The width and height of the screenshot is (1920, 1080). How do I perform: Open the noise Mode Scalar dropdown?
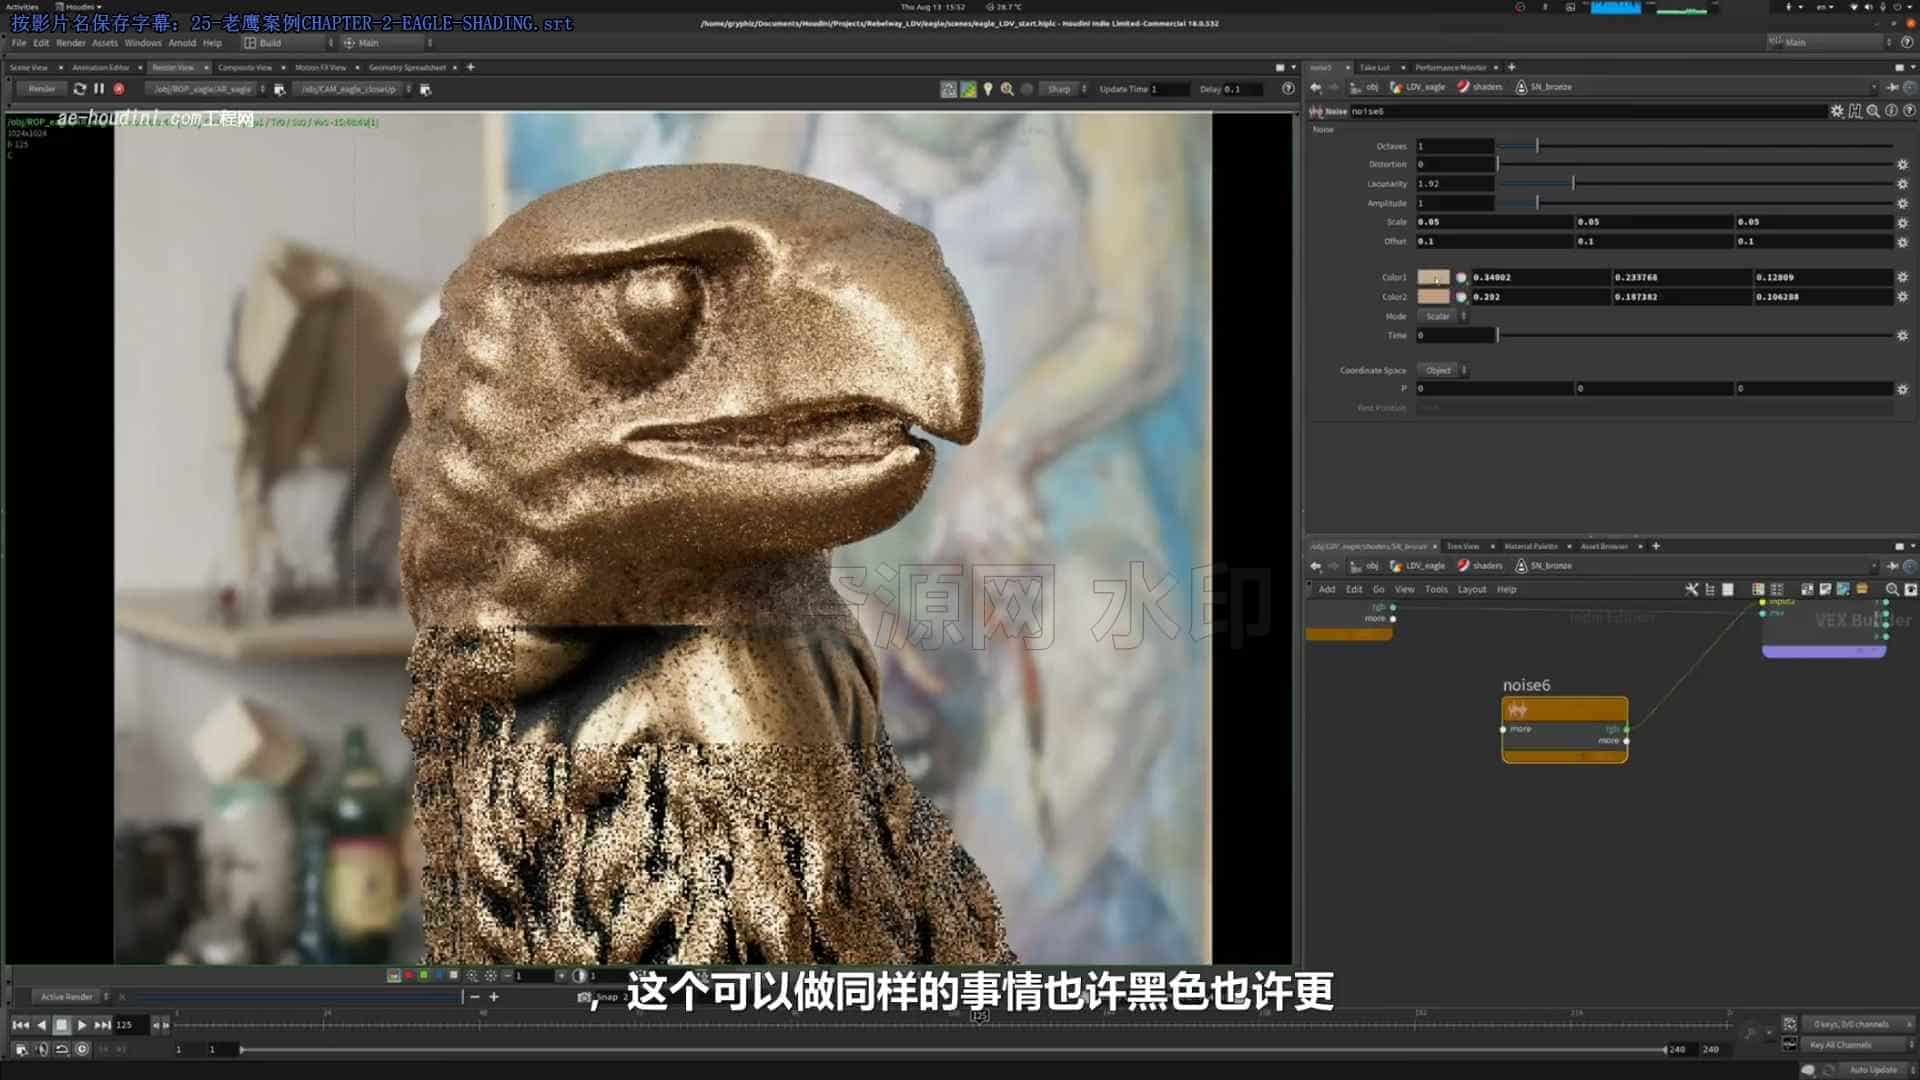(x=1443, y=316)
